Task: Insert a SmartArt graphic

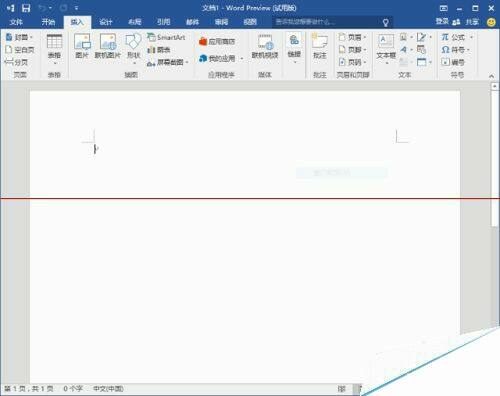Action: [x=166, y=37]
